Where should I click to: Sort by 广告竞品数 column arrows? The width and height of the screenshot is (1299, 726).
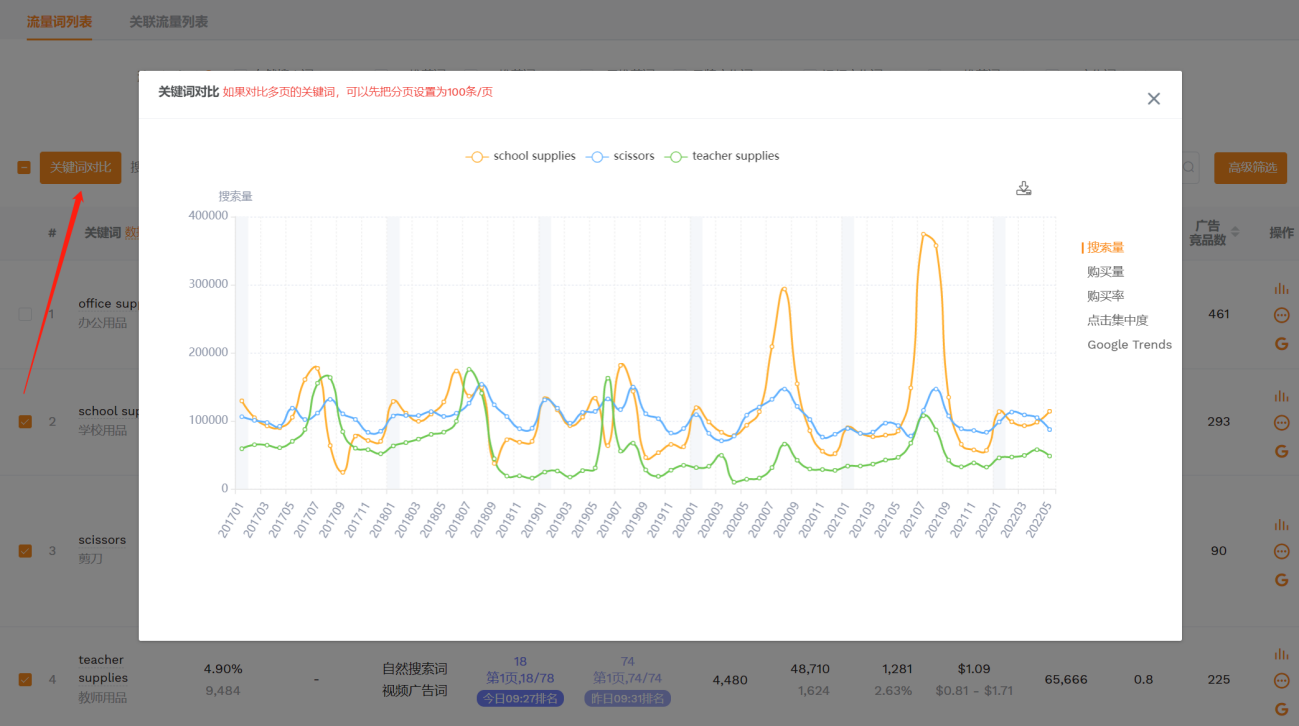(x=1235, y=232)
